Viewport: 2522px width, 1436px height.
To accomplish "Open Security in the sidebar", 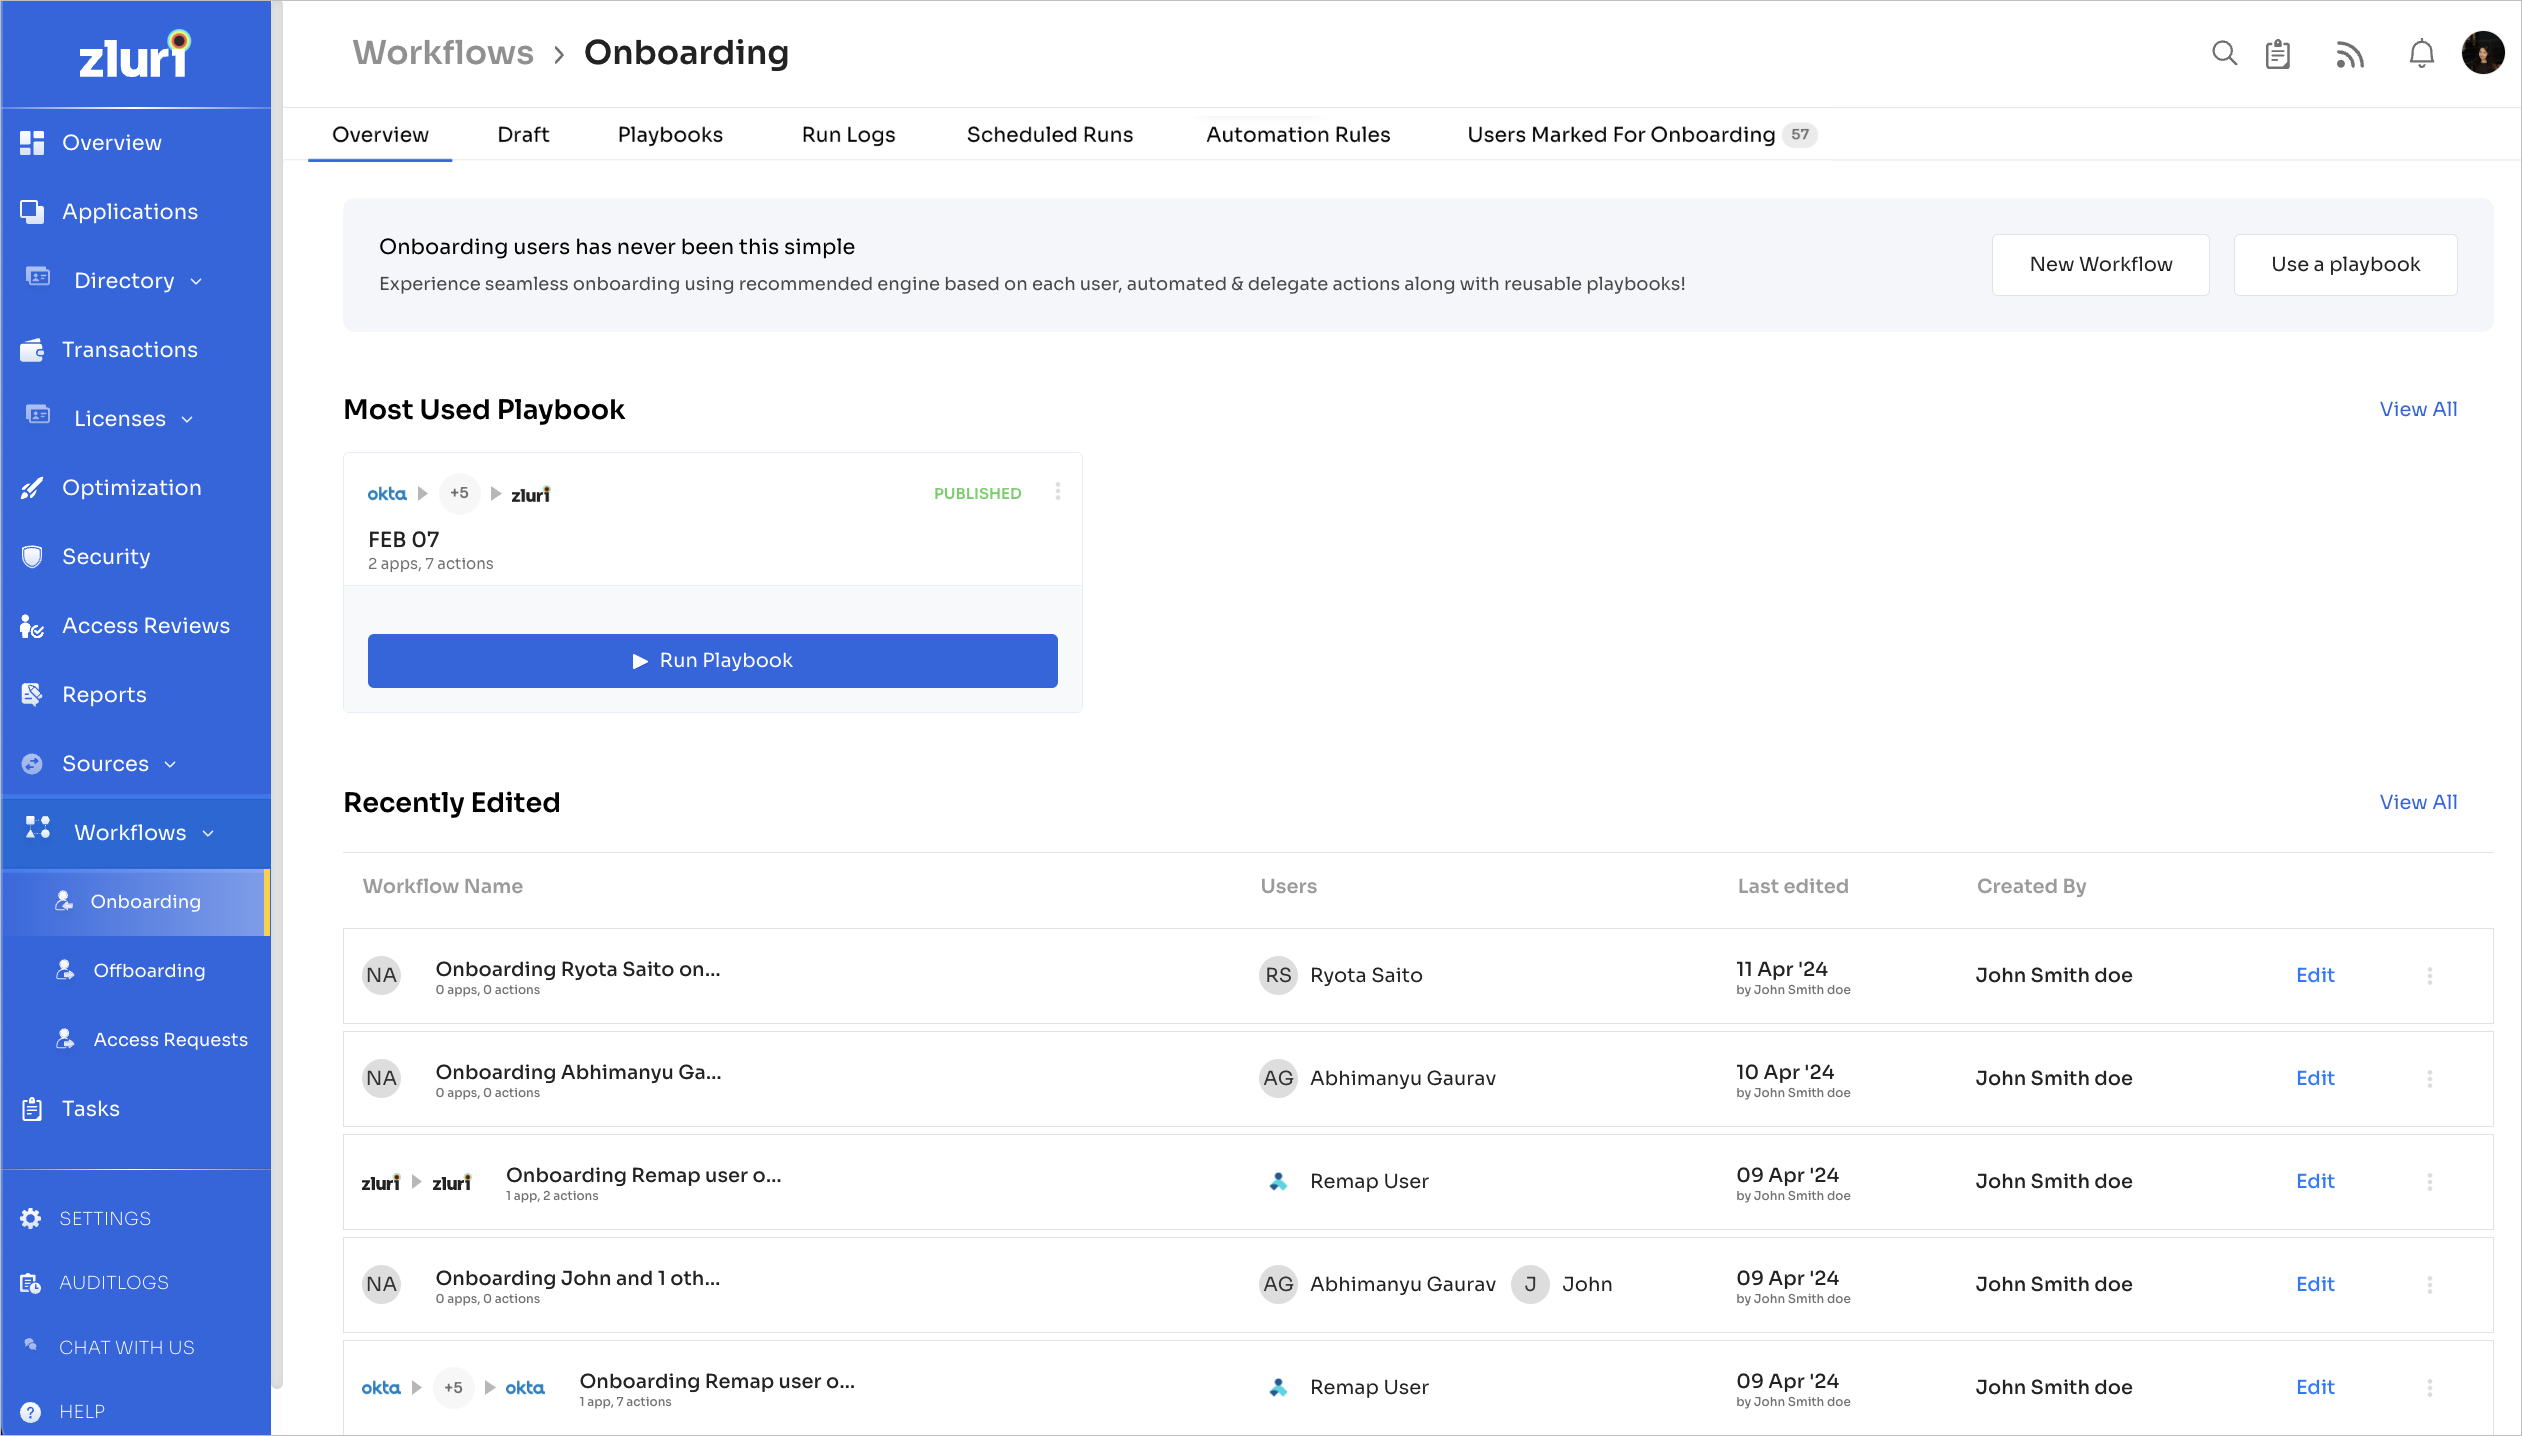I will click(x=106, y=557).
